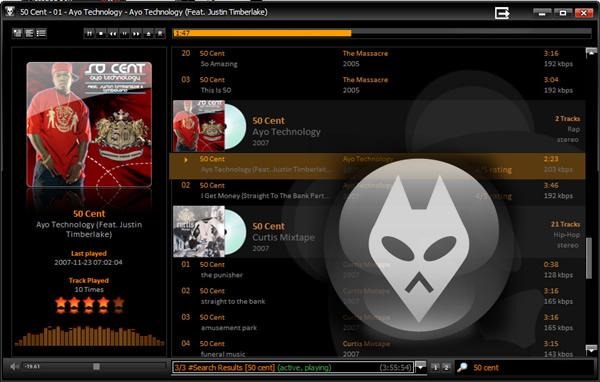Viewport: 600px width, 382px height.
Task: Stop playback with the Stop button
Action: (101, 34)
